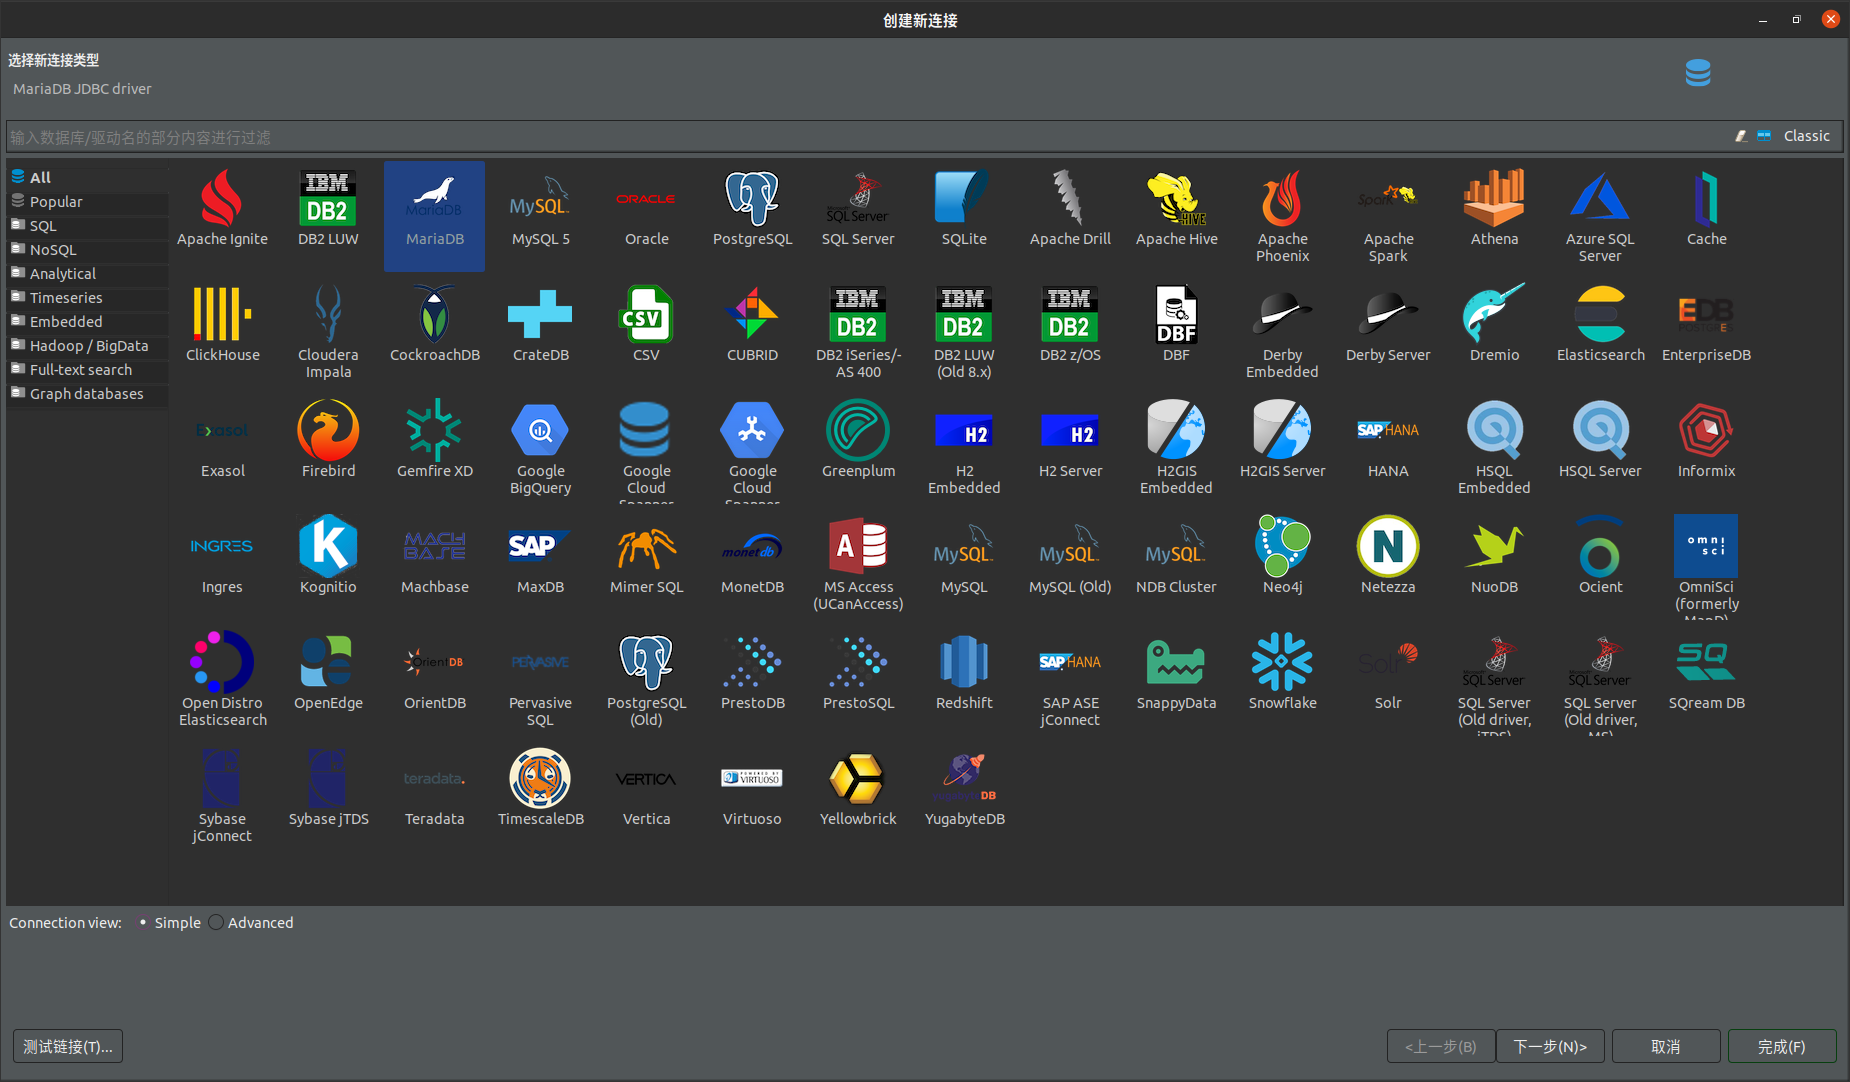
Task: Focus the driver name filter field
Action: 865,137
